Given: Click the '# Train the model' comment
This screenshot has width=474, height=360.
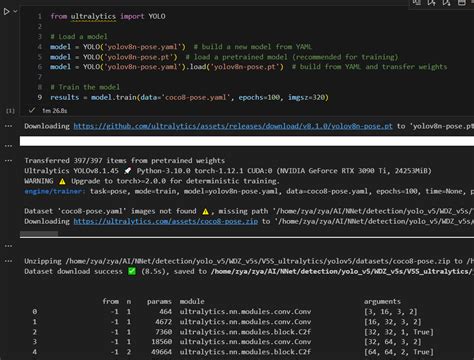Looking at the screenshot, I should [x=85, y=87].
